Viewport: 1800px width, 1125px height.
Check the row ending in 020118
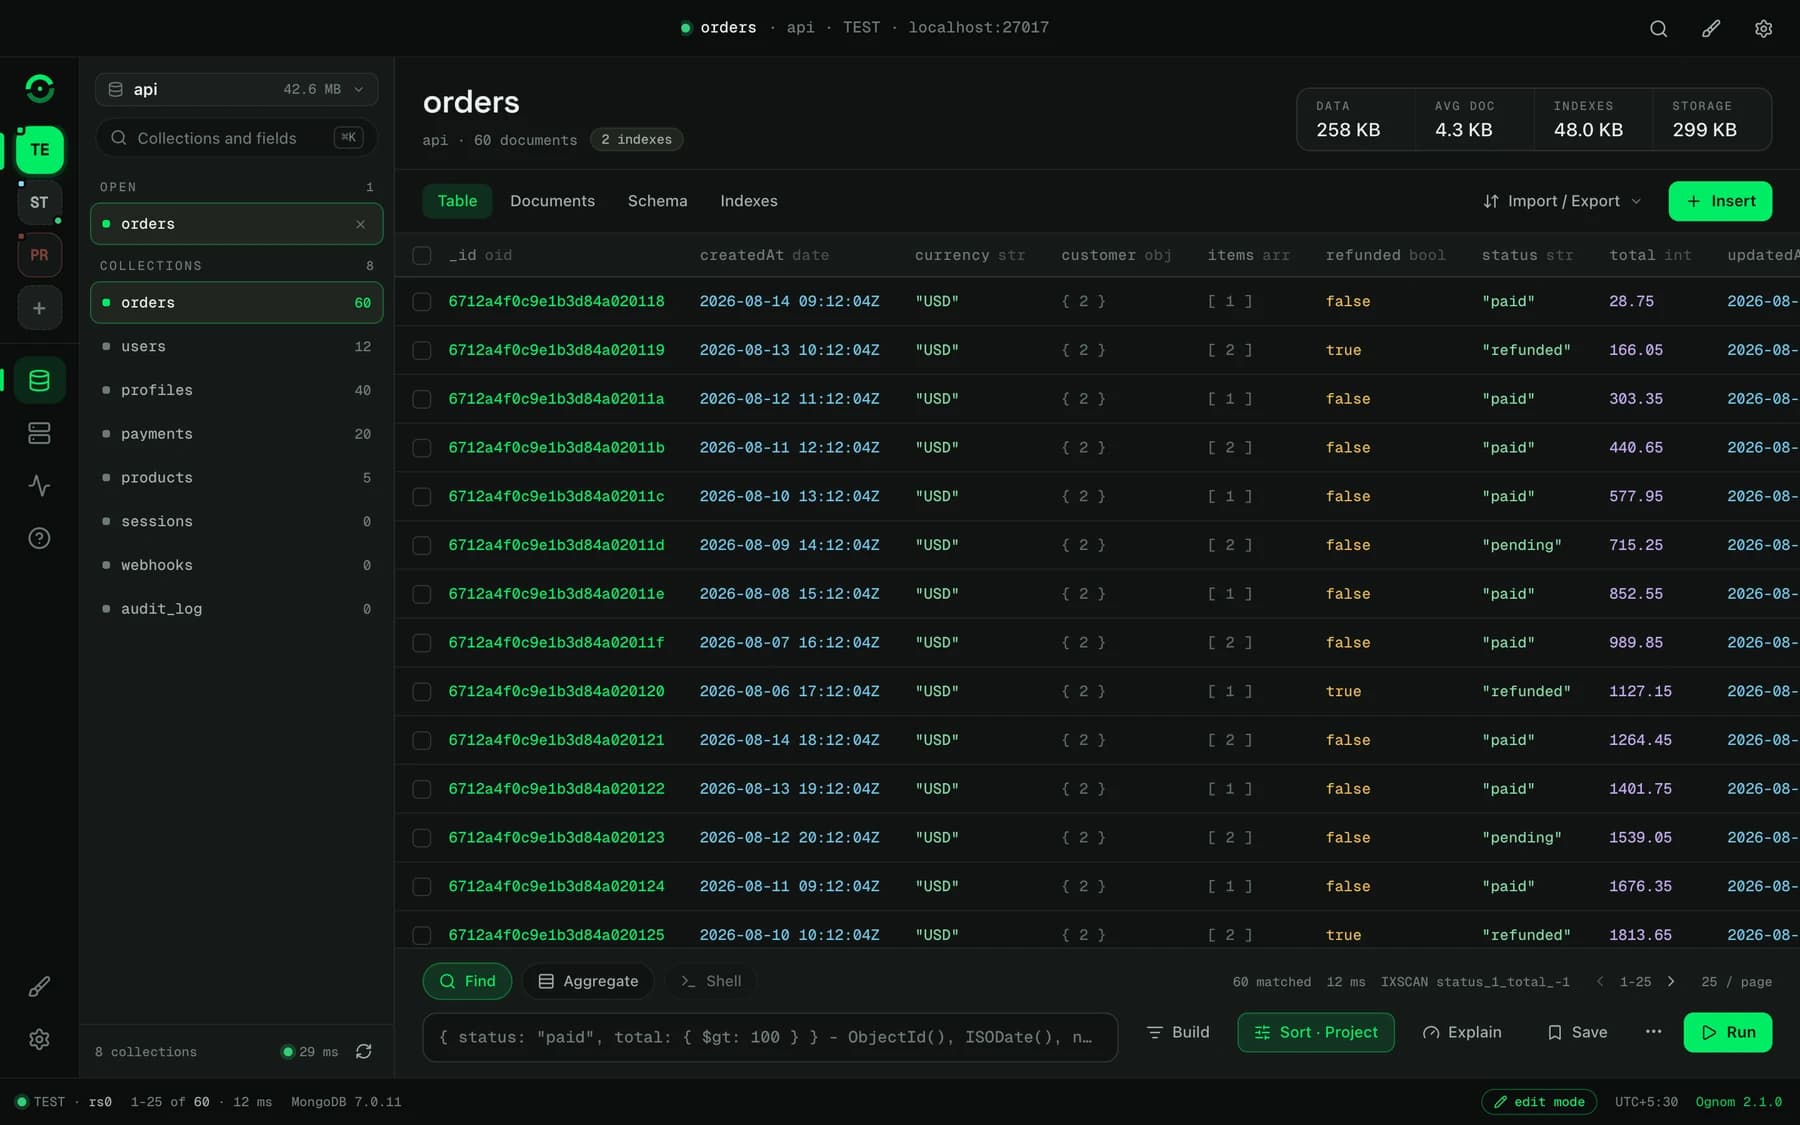click(x=422, y=302)
